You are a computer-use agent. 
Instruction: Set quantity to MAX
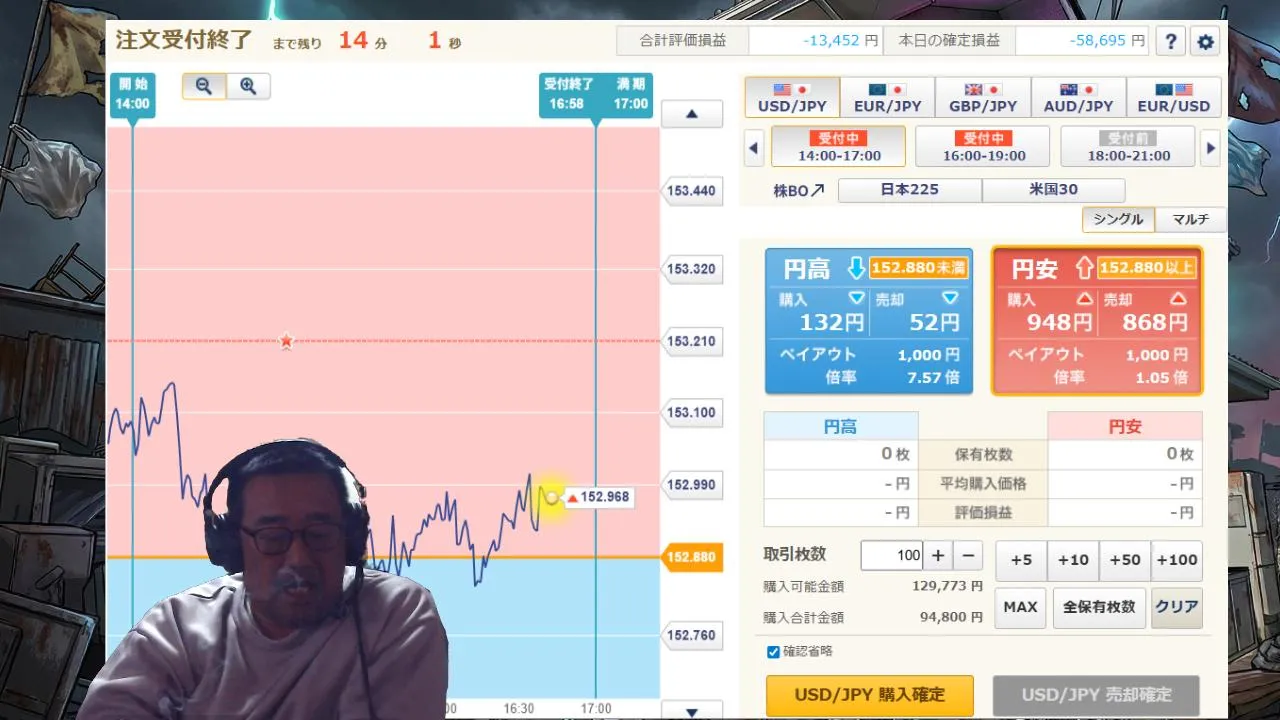[1021, 607]
